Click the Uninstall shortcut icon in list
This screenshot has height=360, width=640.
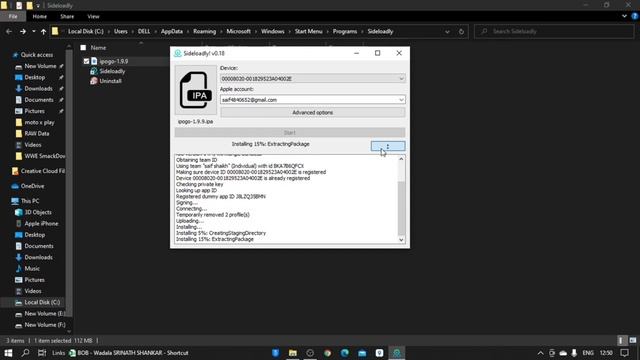coord(94,81)
